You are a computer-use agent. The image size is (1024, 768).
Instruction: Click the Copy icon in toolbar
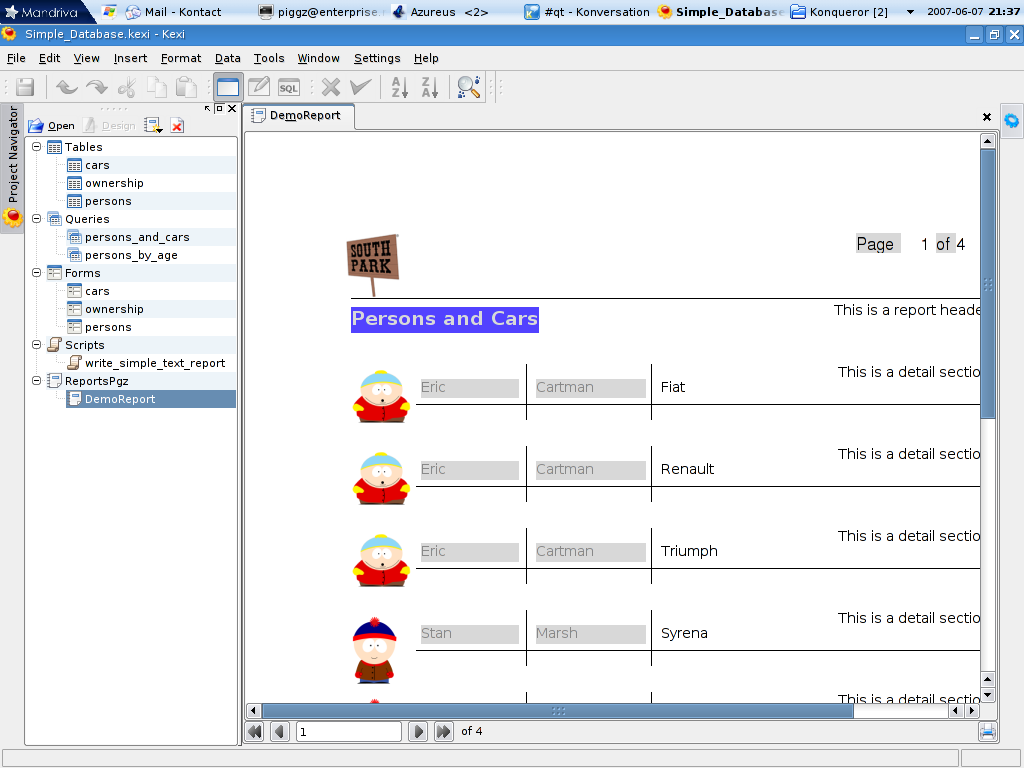pyautogui.click(x=157, y=87)
